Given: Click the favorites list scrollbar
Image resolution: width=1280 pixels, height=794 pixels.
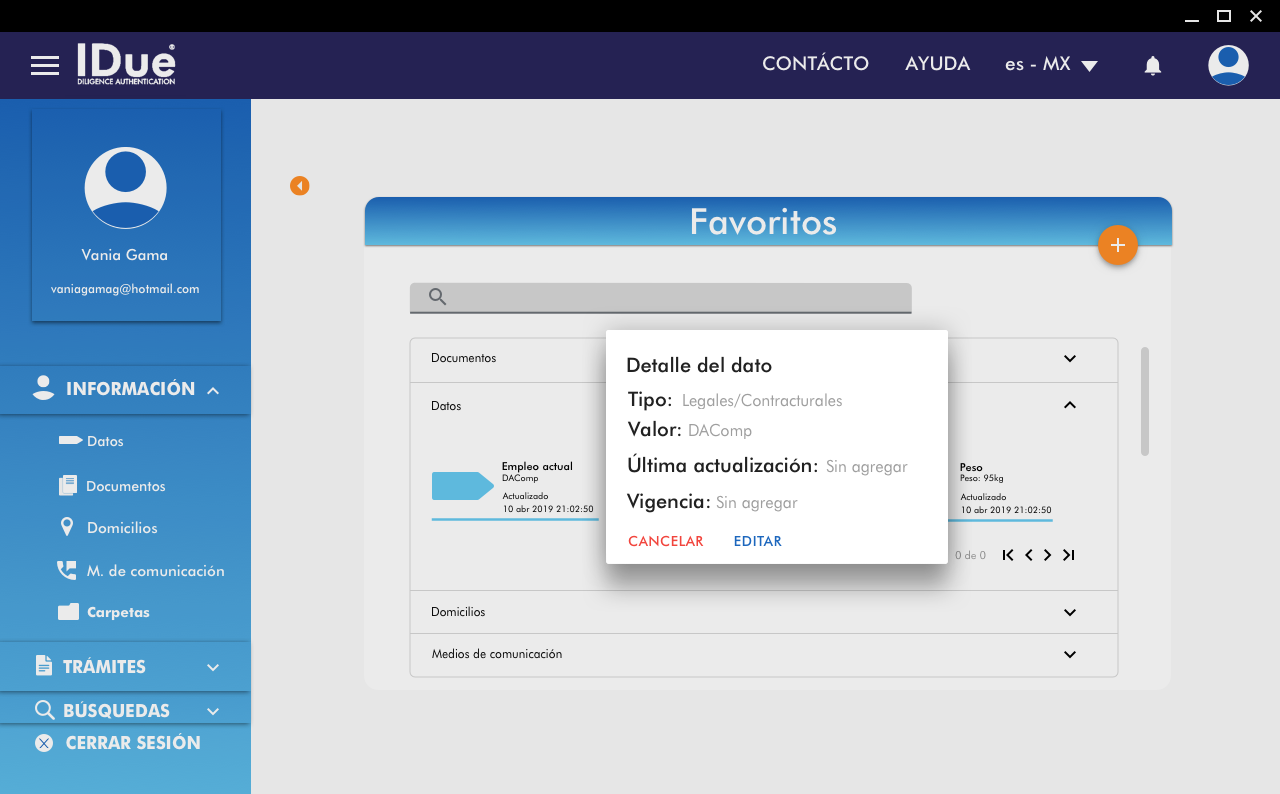Looking at the screenshot, I should click(x=1144, y=401).
